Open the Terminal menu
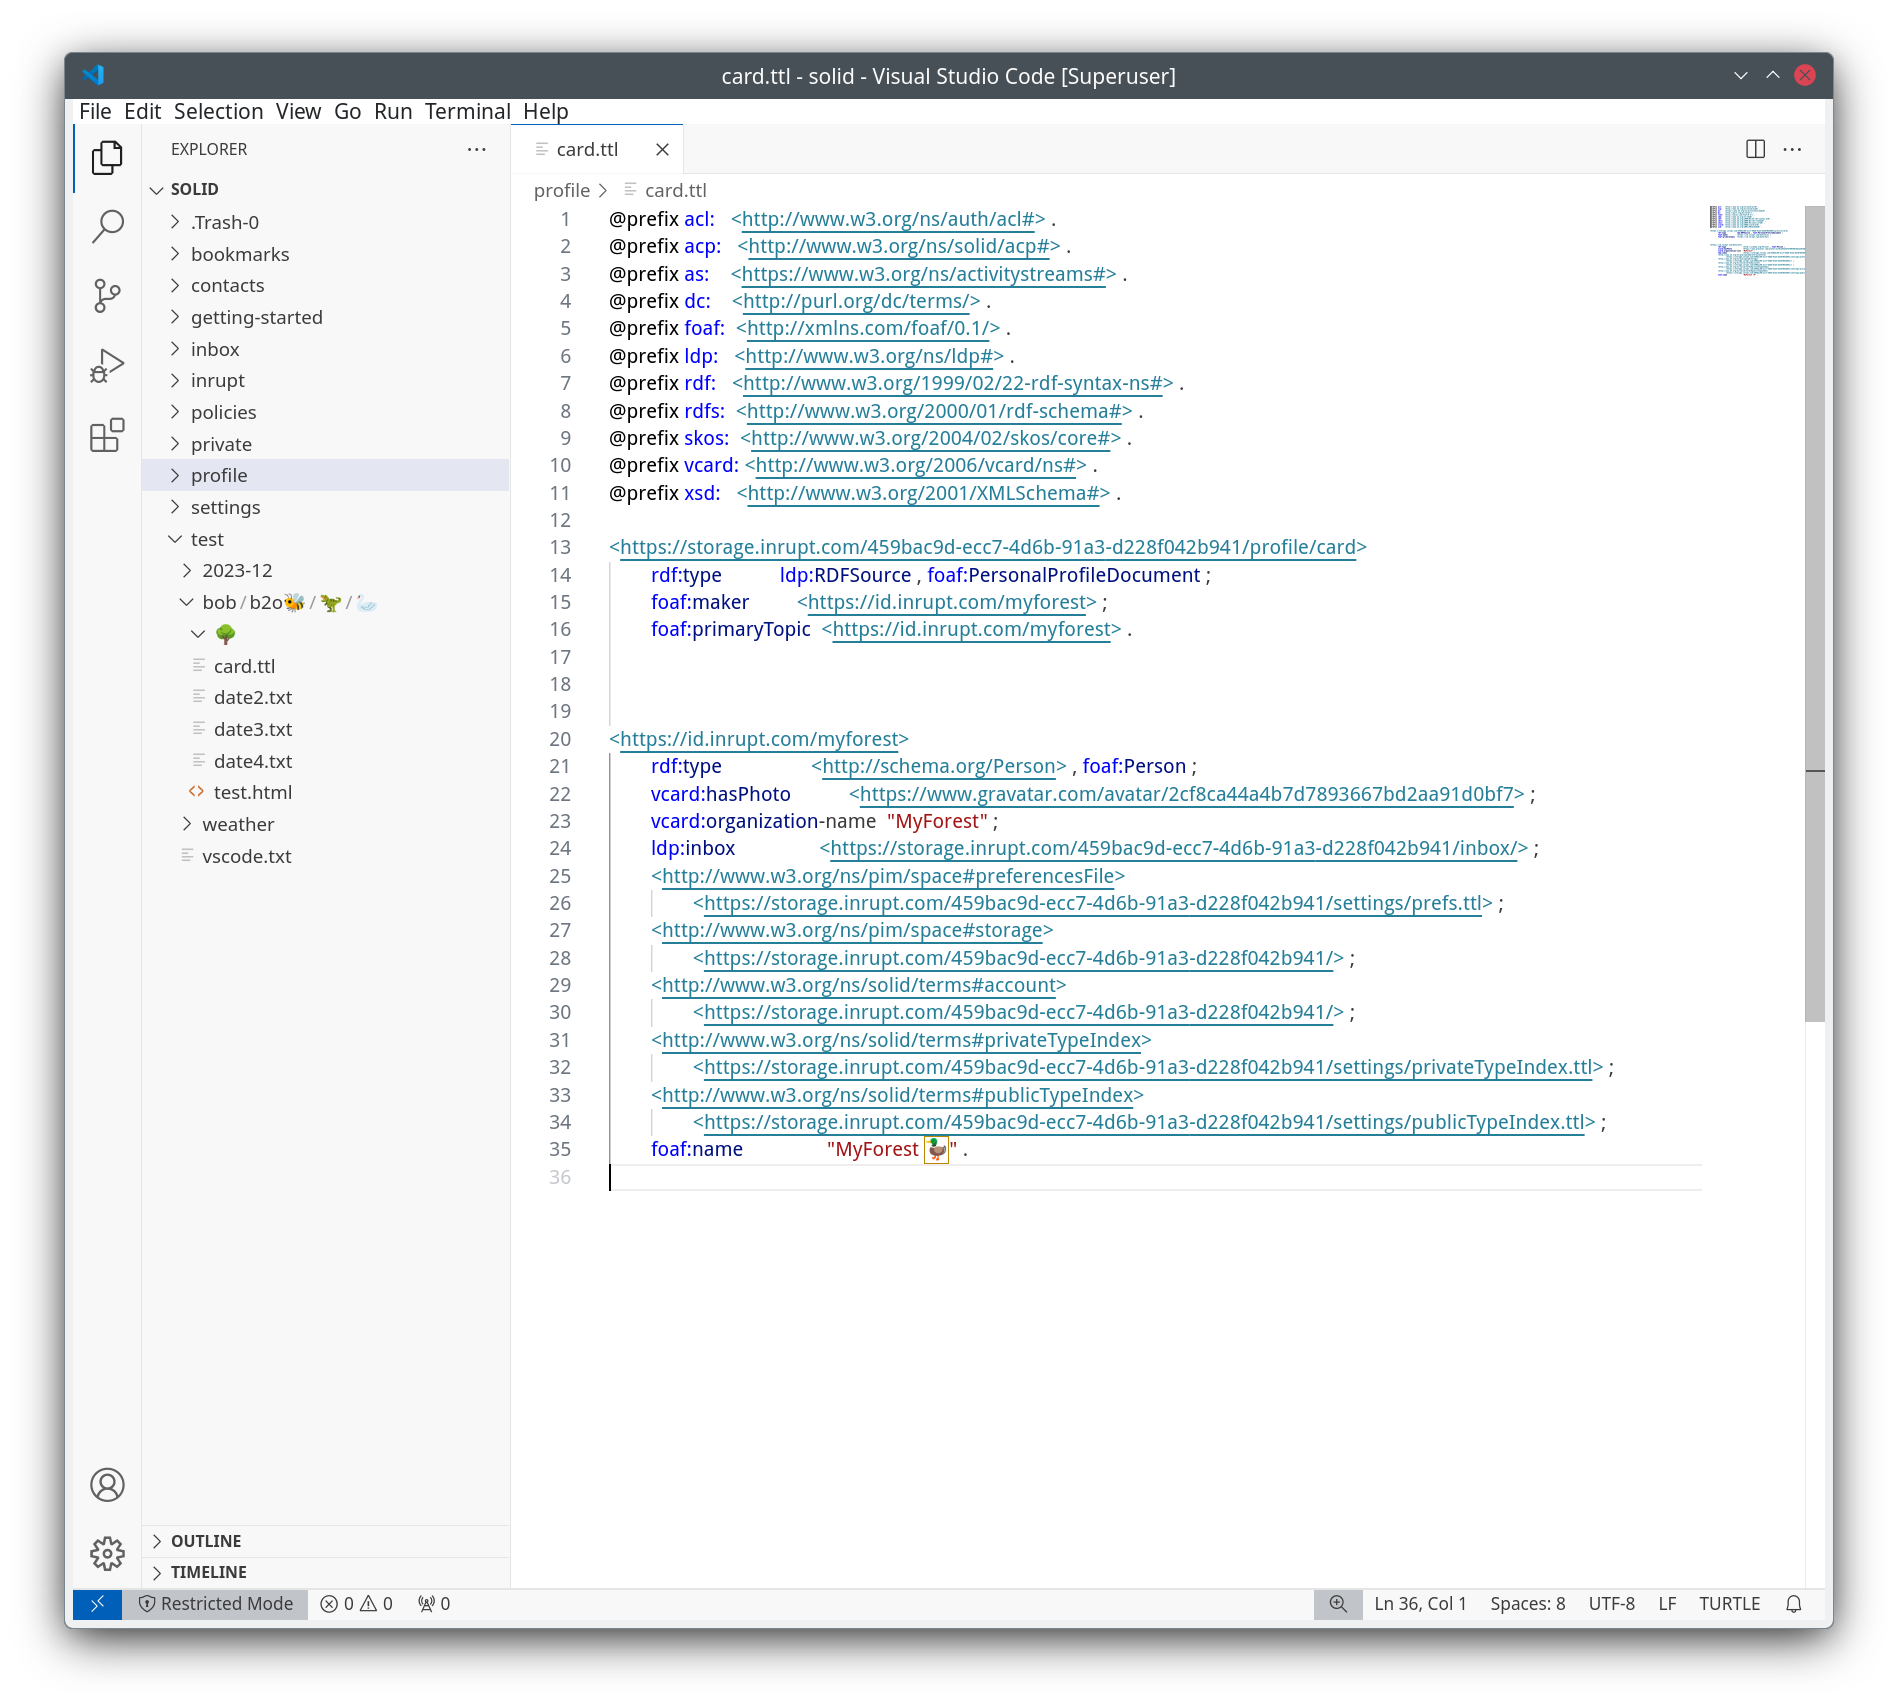 tap(467, 111)
